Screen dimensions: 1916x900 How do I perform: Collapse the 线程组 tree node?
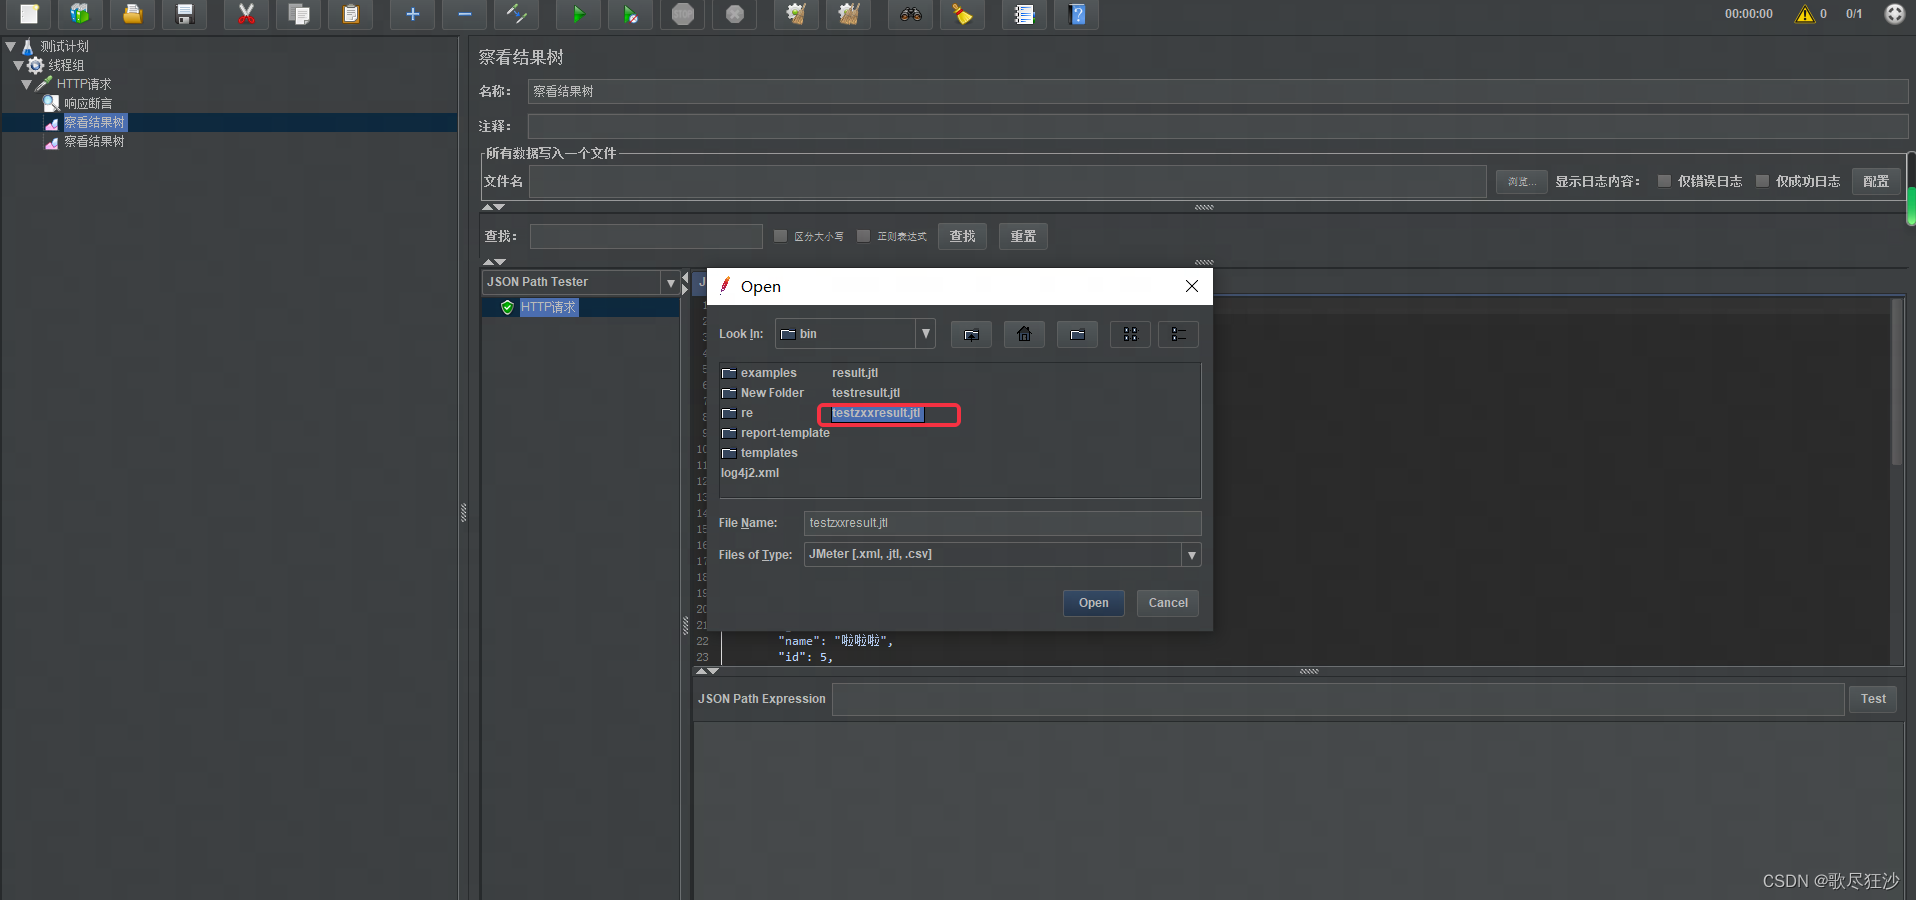click(18, 65)
